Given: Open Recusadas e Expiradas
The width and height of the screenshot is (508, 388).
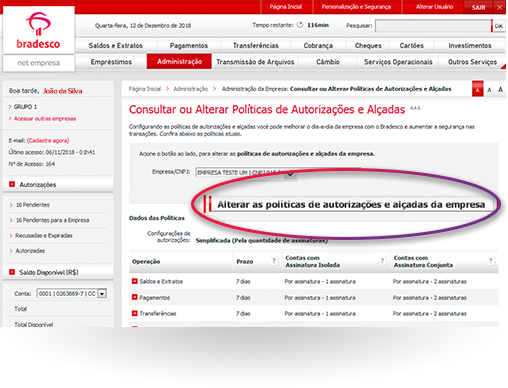Looking at the screenshot, I should 44,235.
